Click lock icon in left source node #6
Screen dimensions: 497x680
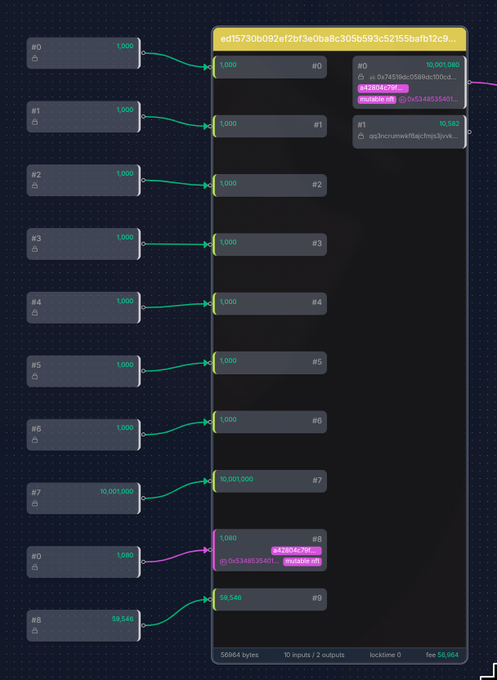(35, 440)
